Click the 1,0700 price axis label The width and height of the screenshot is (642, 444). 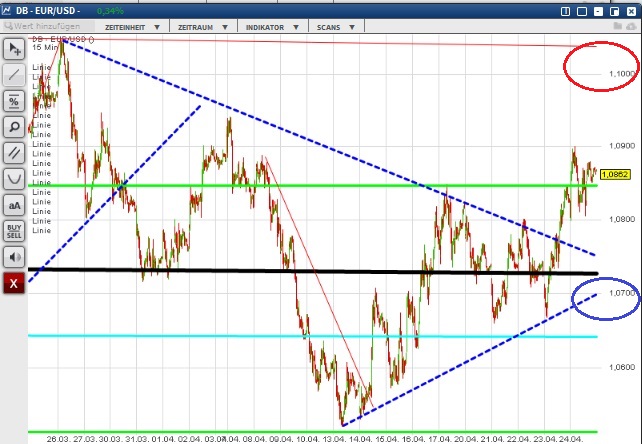click(x=622, y=293)
